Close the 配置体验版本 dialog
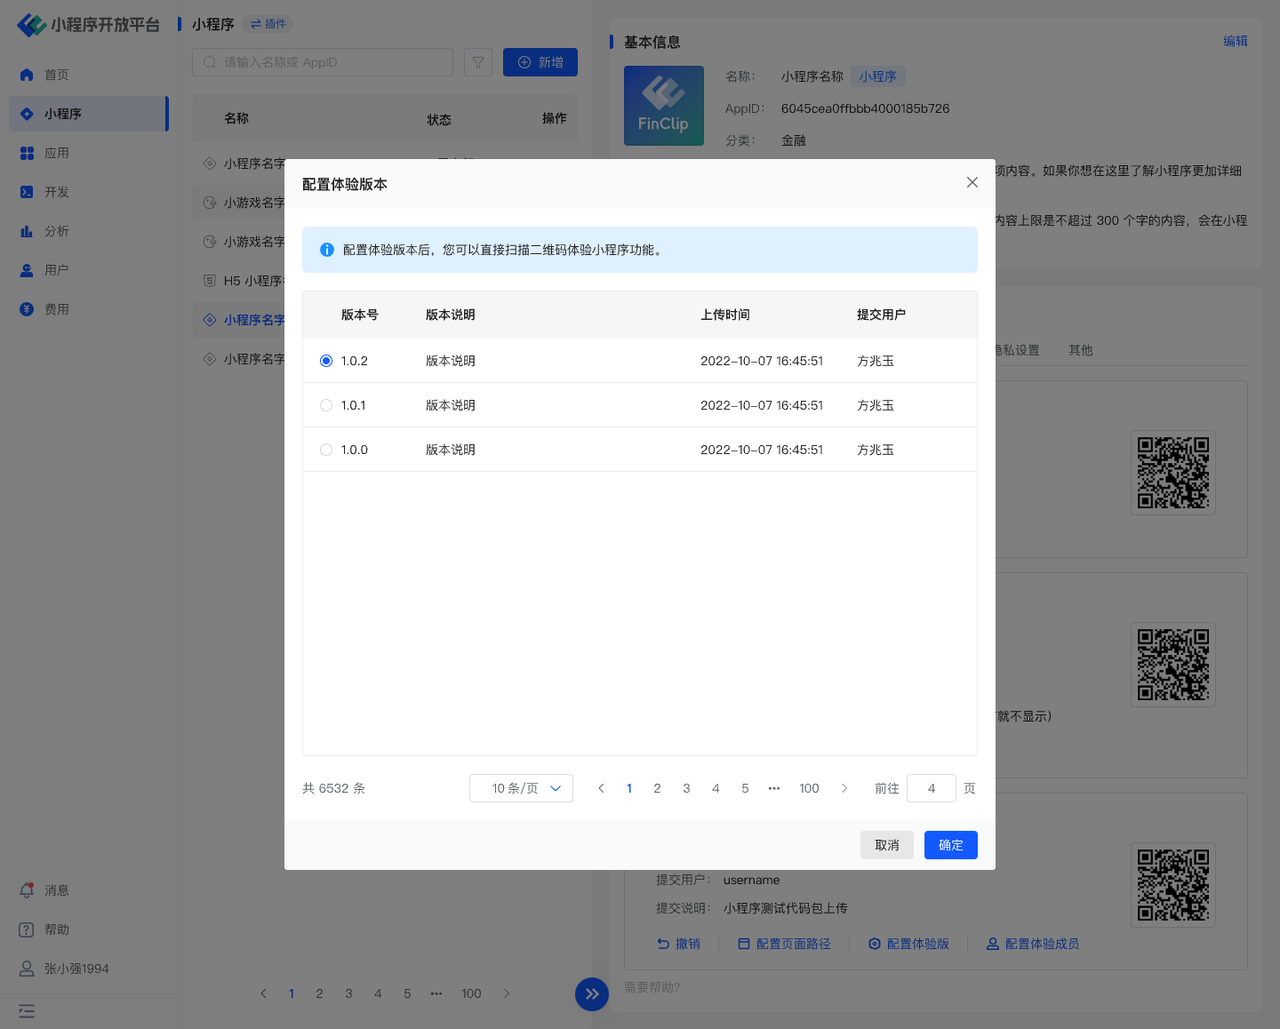This screenshot has height=1029, width=1280. tap(972, 182)
